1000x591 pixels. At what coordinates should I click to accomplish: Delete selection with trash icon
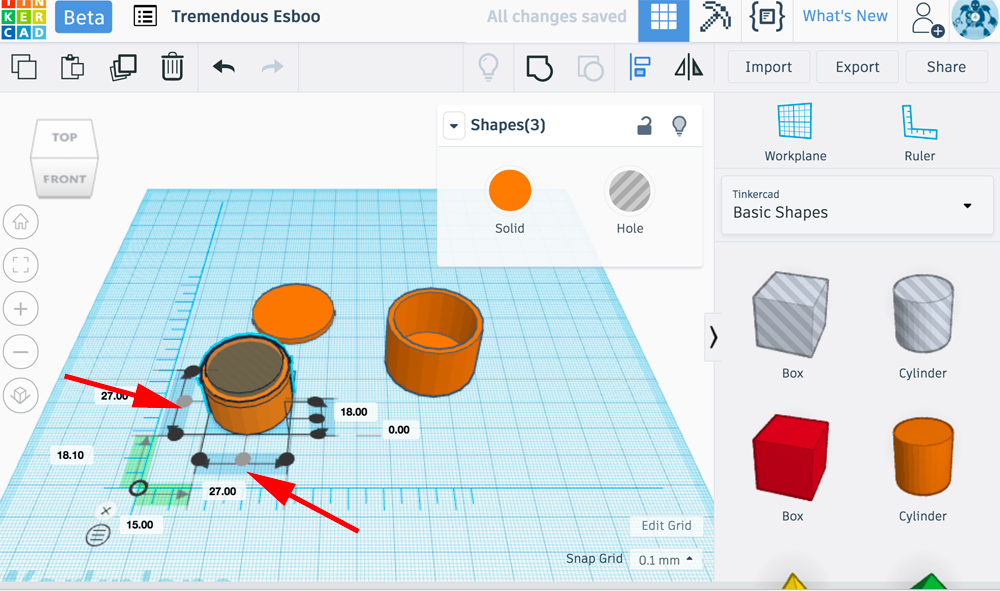172,67
